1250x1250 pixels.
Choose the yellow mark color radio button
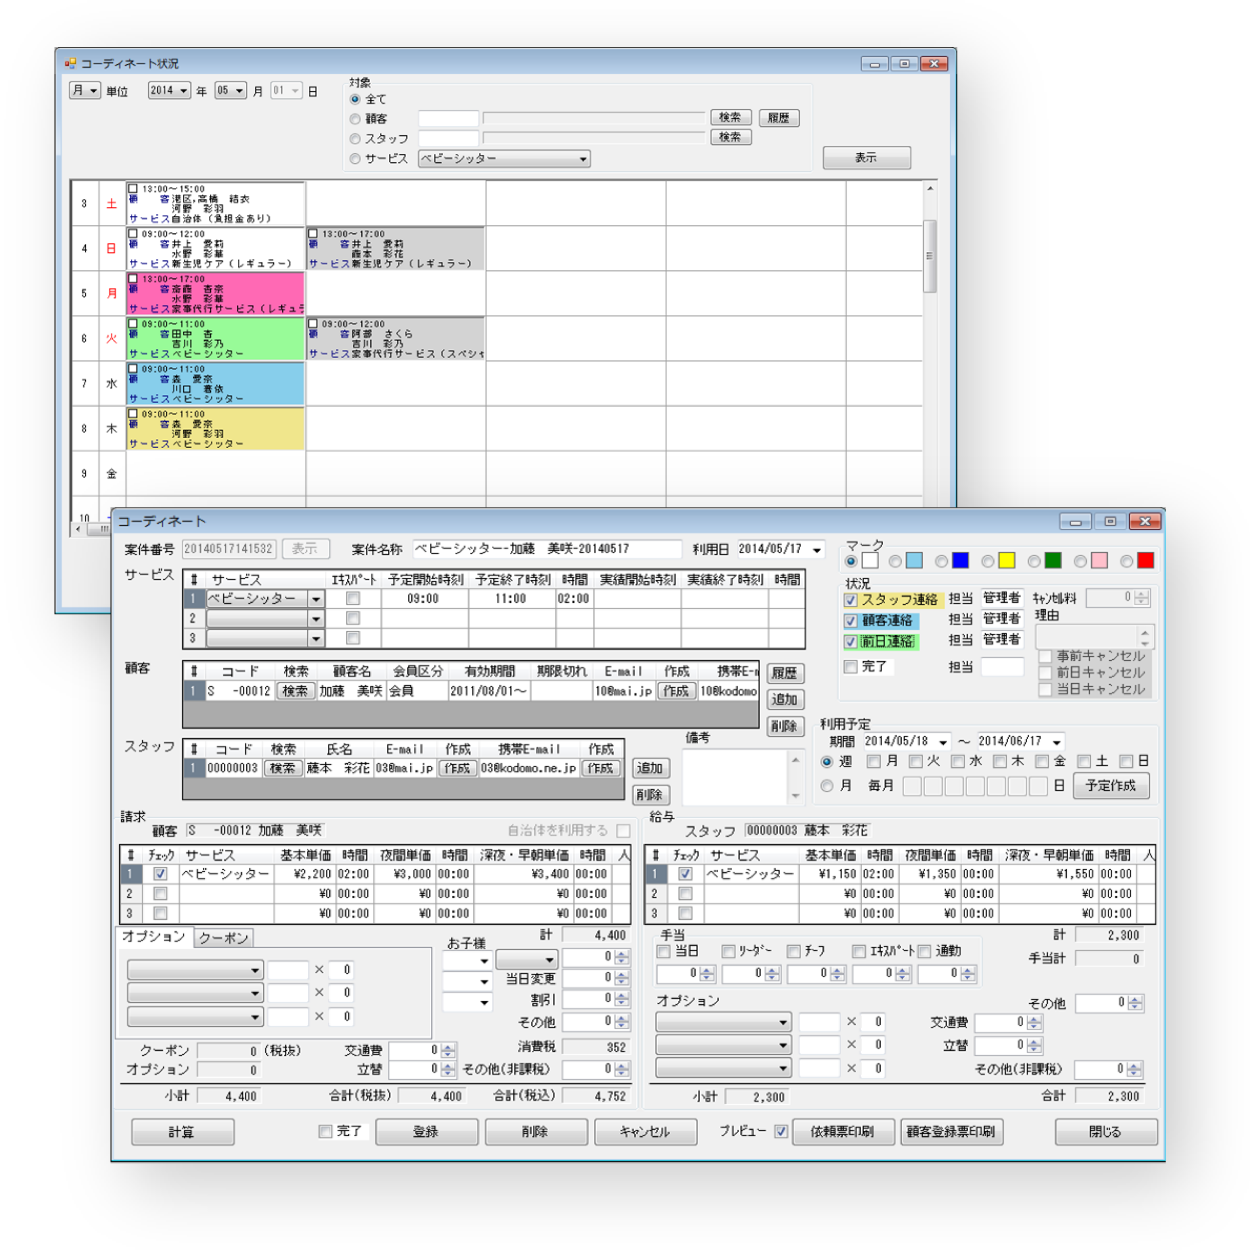(x=988, y=562)
